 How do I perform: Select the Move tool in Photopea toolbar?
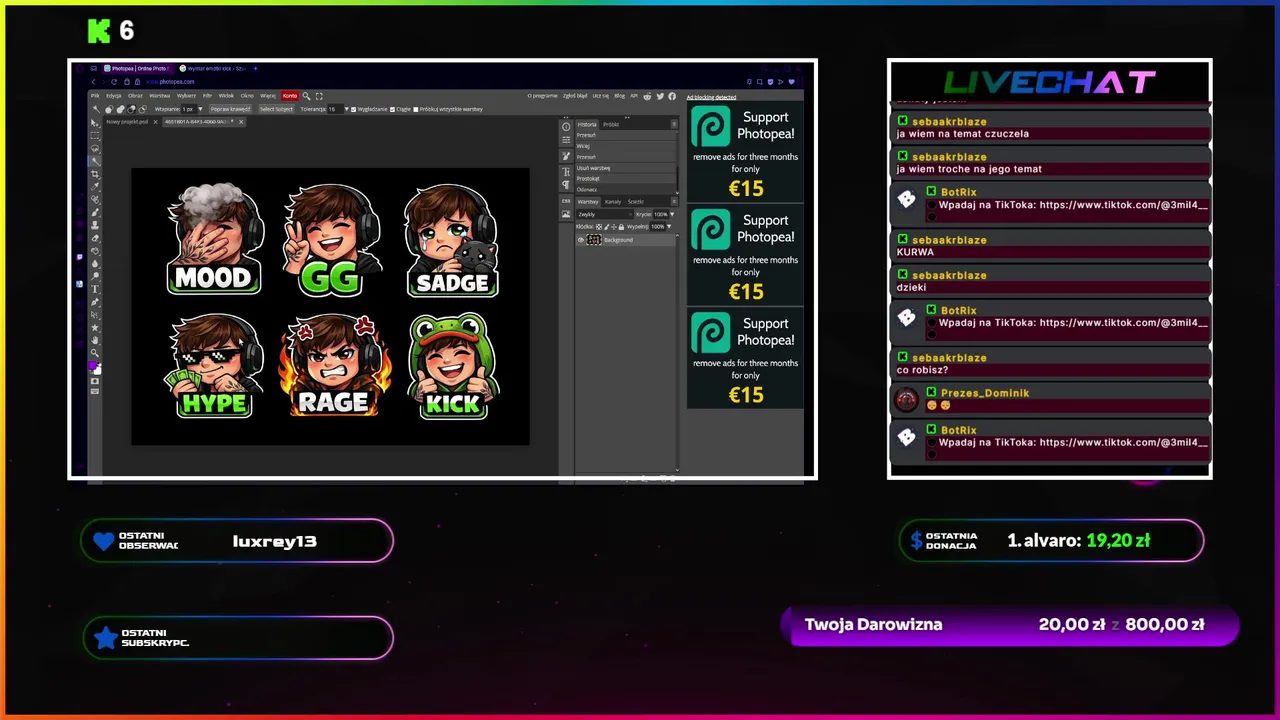[x=95, y=123]
